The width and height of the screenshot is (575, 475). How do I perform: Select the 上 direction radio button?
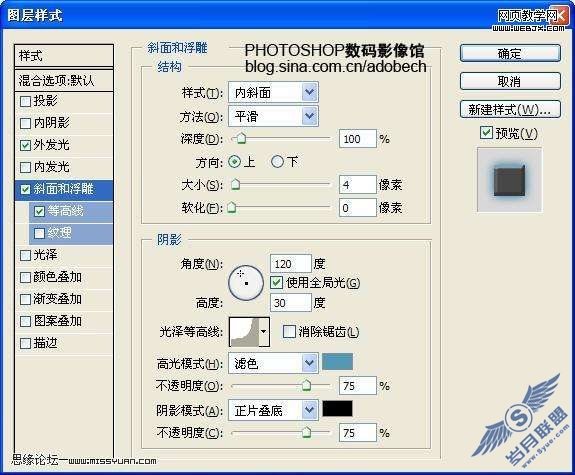[x=235, y=162]
